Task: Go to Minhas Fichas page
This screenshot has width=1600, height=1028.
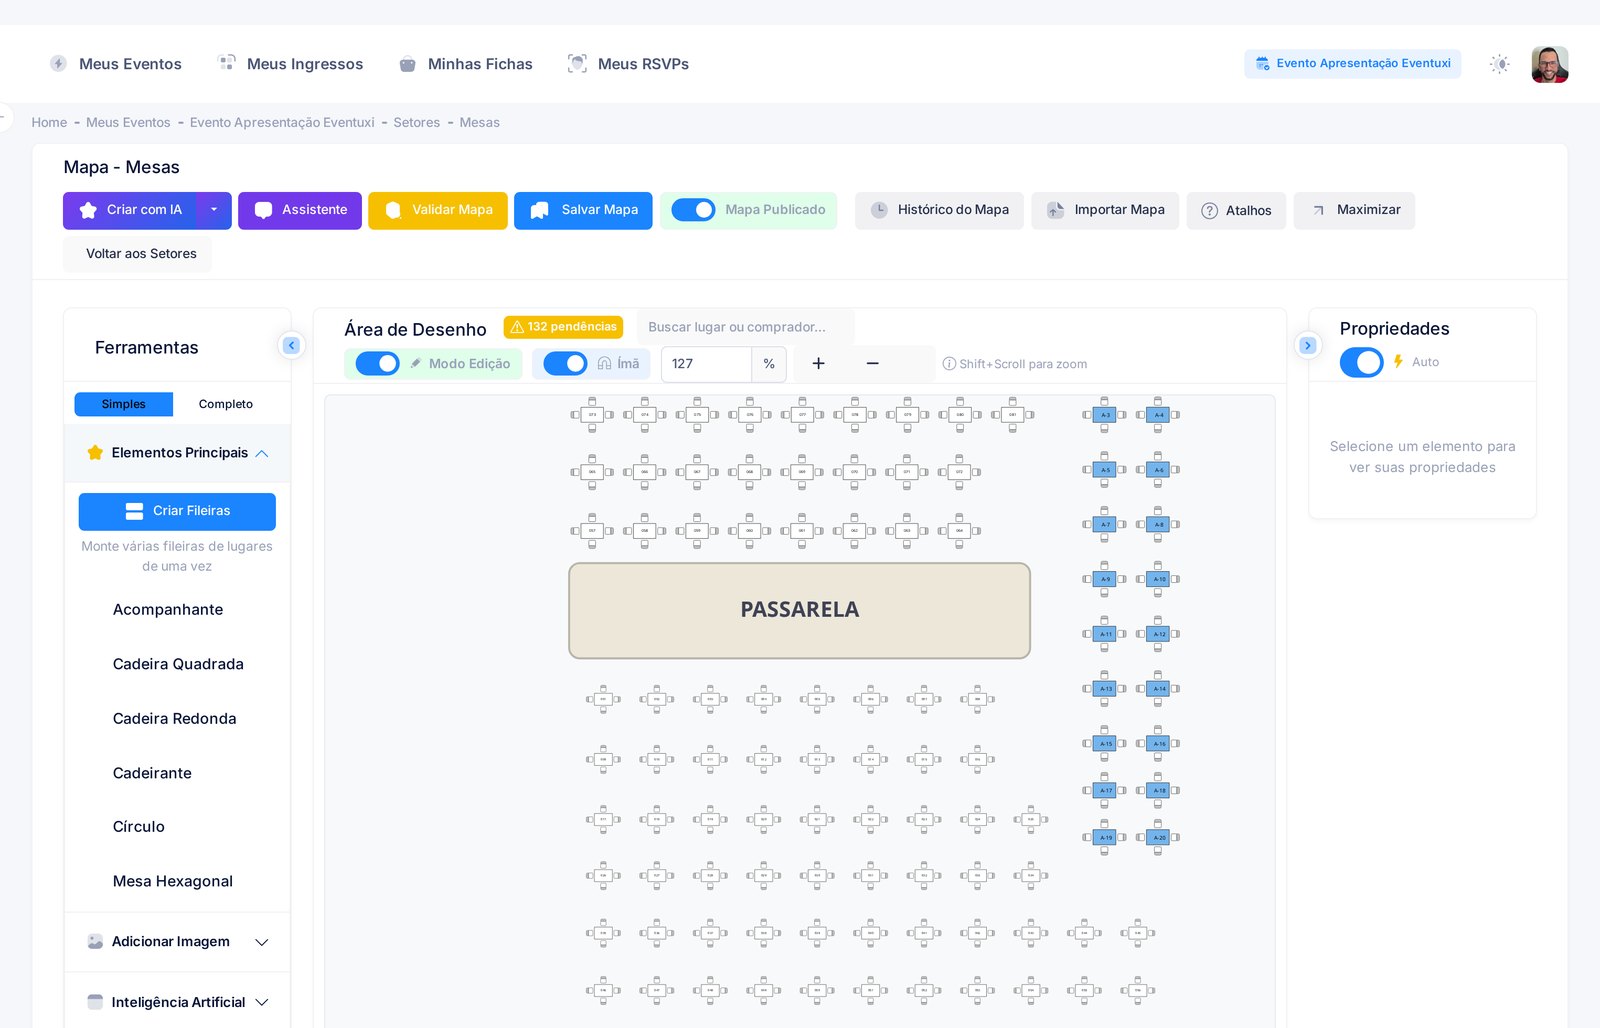Action: pos(466,64)
